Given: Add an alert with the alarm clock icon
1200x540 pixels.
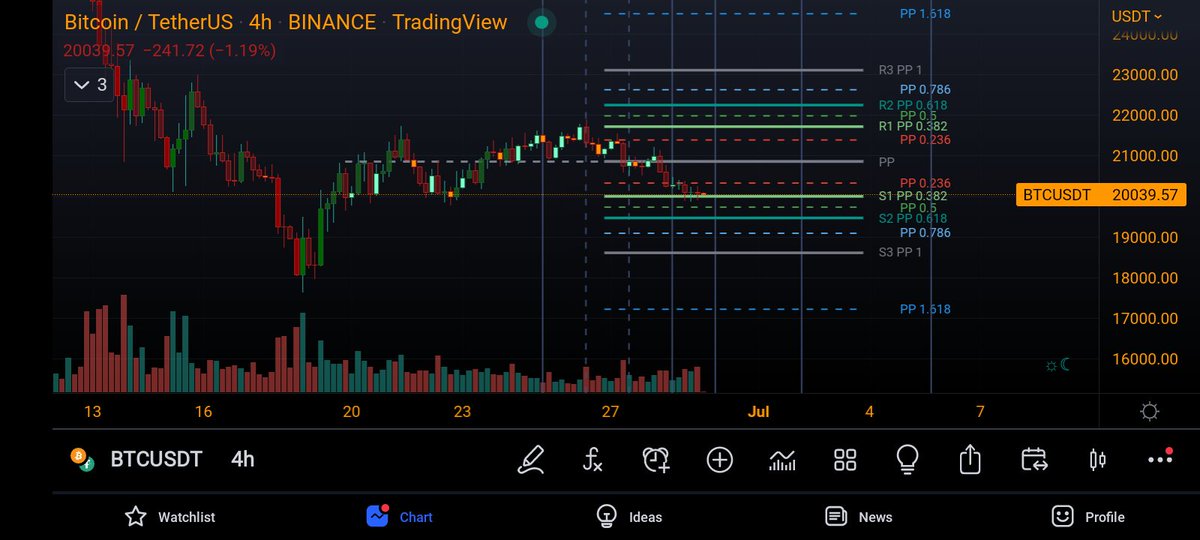Looking at the screenshot, I should tap(656, 459).
